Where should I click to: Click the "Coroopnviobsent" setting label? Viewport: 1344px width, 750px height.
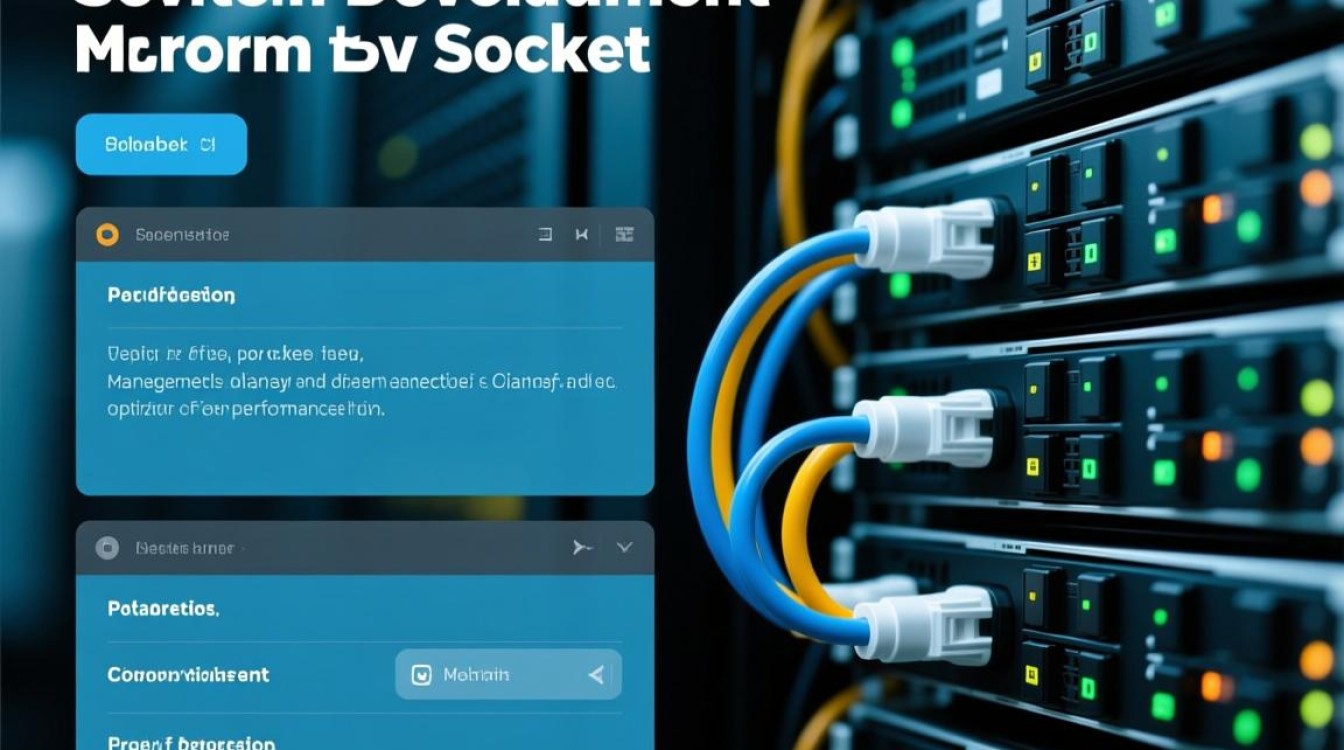pos(188,675)
